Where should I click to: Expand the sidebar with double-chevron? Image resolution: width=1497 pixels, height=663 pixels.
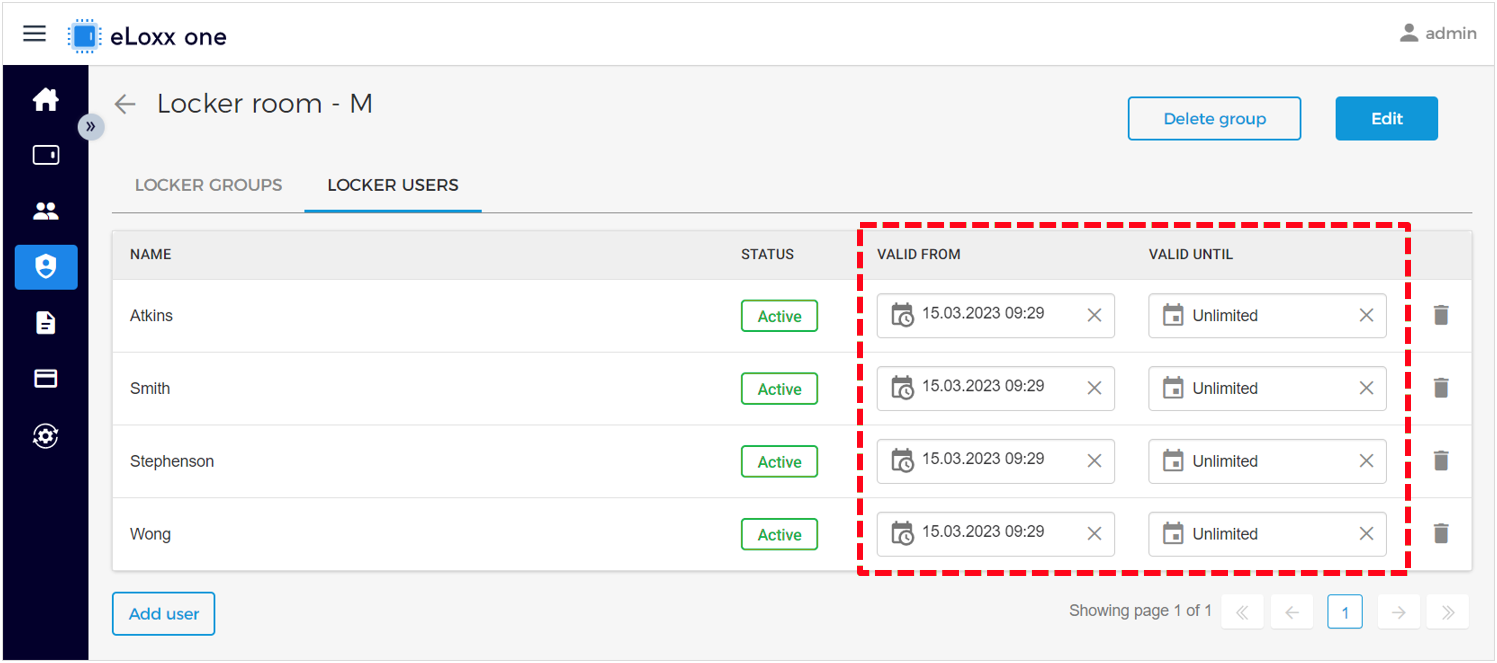[x=91, y=126]
